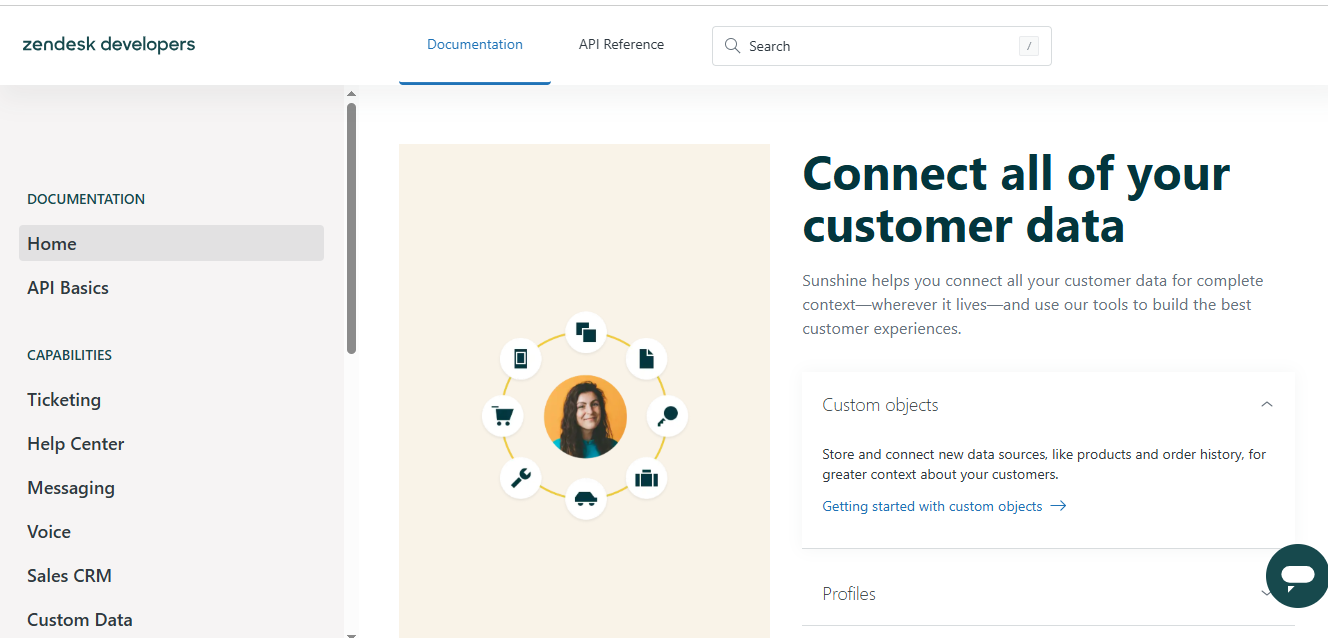The width and height of the screenshot is (1328, 638).
Task: Click the magnifying glass icon in circle
Action: (668, 415)
